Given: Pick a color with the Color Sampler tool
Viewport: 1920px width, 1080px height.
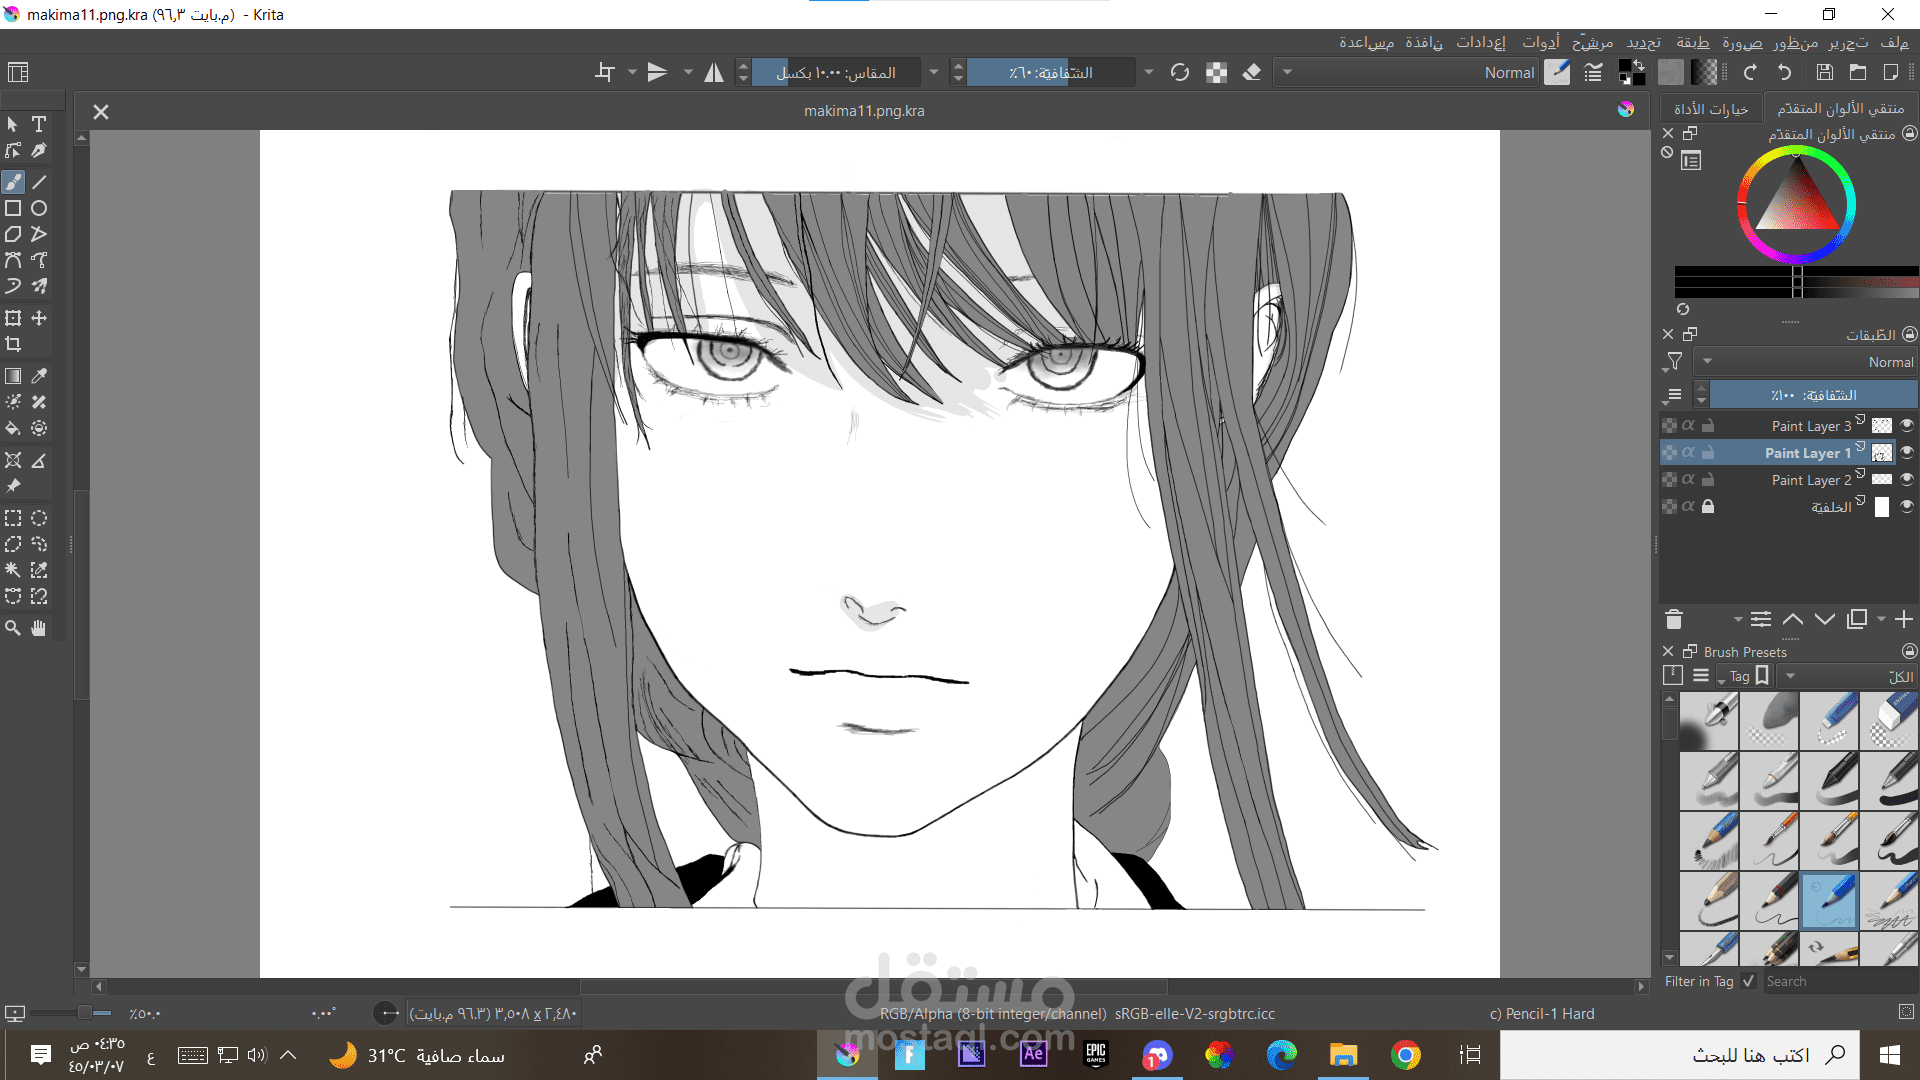Looking at the screenshot, I should [x=39, y=376].
